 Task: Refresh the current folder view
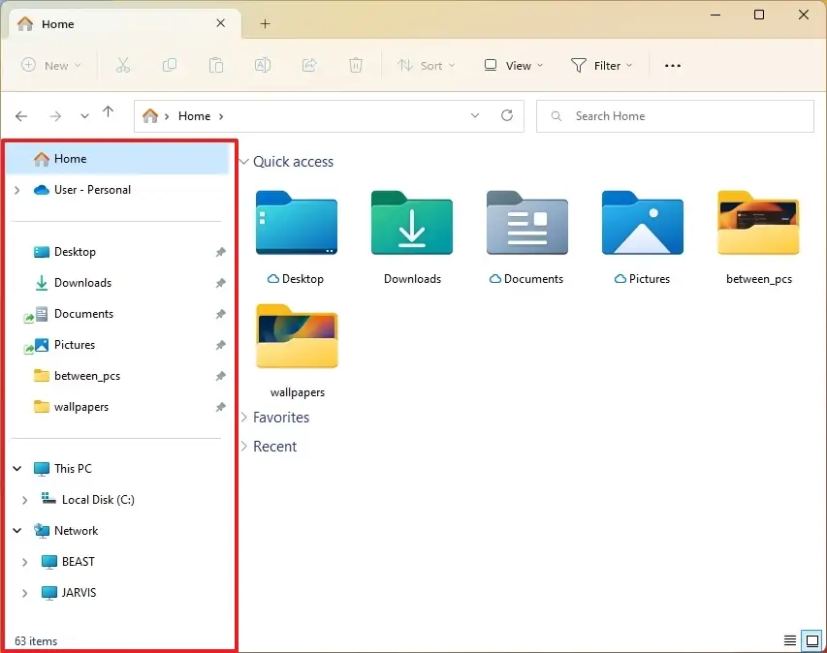pos(507,116)
